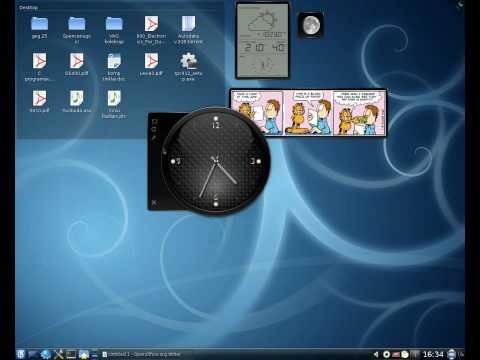Click the top resize handle on the clock widget
Image resolution: width=480 pixels, height=360 pixels.
pyautogui.click(x=154, y=121)
